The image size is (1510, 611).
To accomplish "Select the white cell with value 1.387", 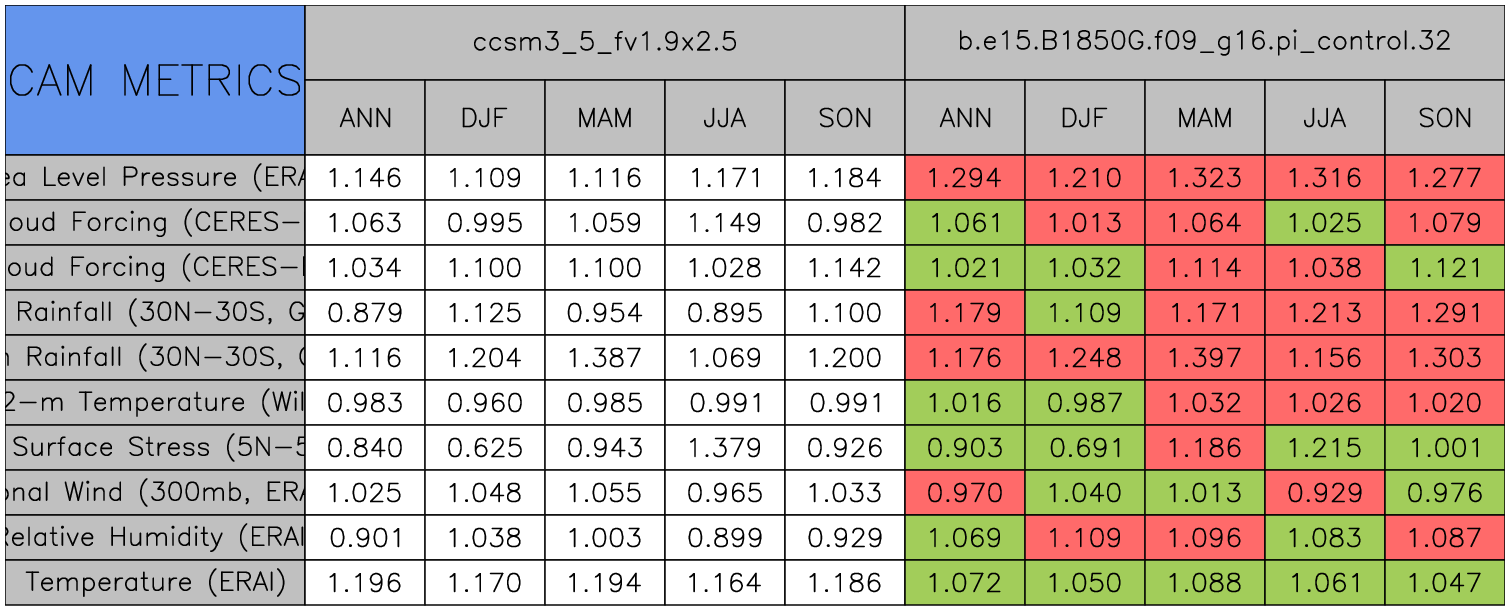I will (604, 358).
